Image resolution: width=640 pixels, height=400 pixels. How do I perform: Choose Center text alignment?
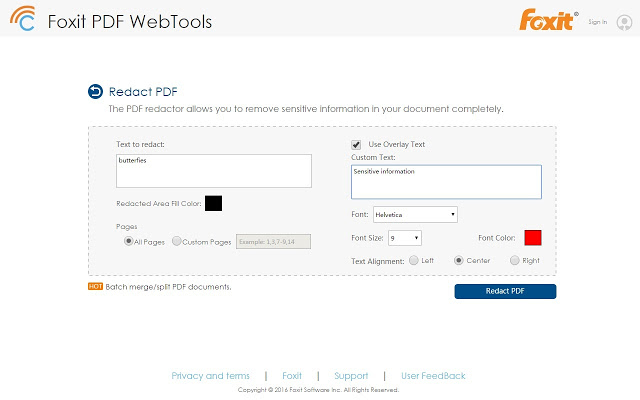click(459, 261)
